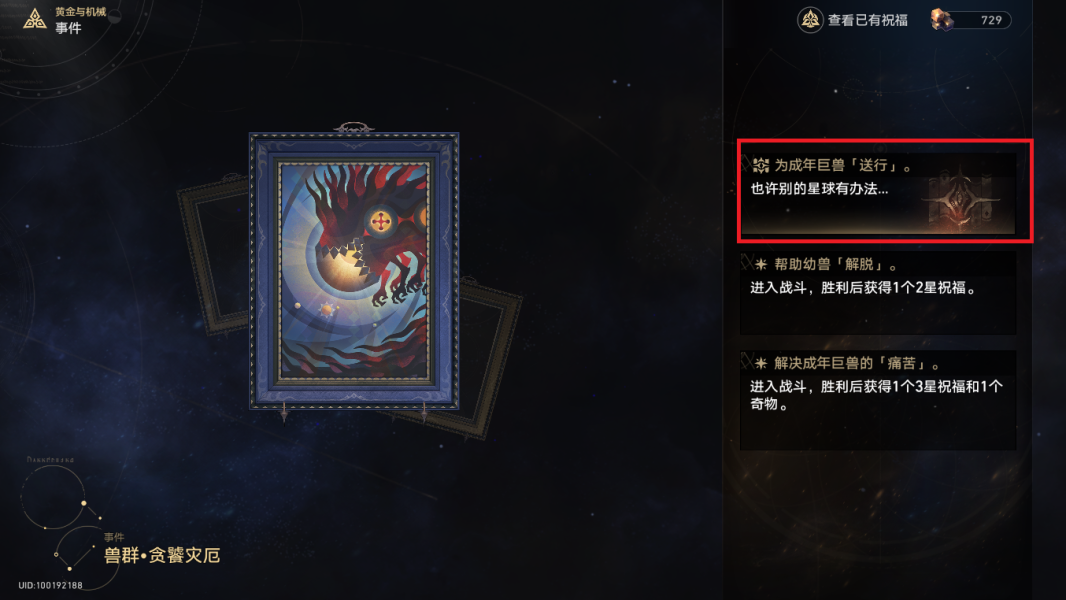Image resolution: width=1066 pixels, height=600 pixels.
Task: Click the 729 currency counter
Action: [x=991, y=20]
